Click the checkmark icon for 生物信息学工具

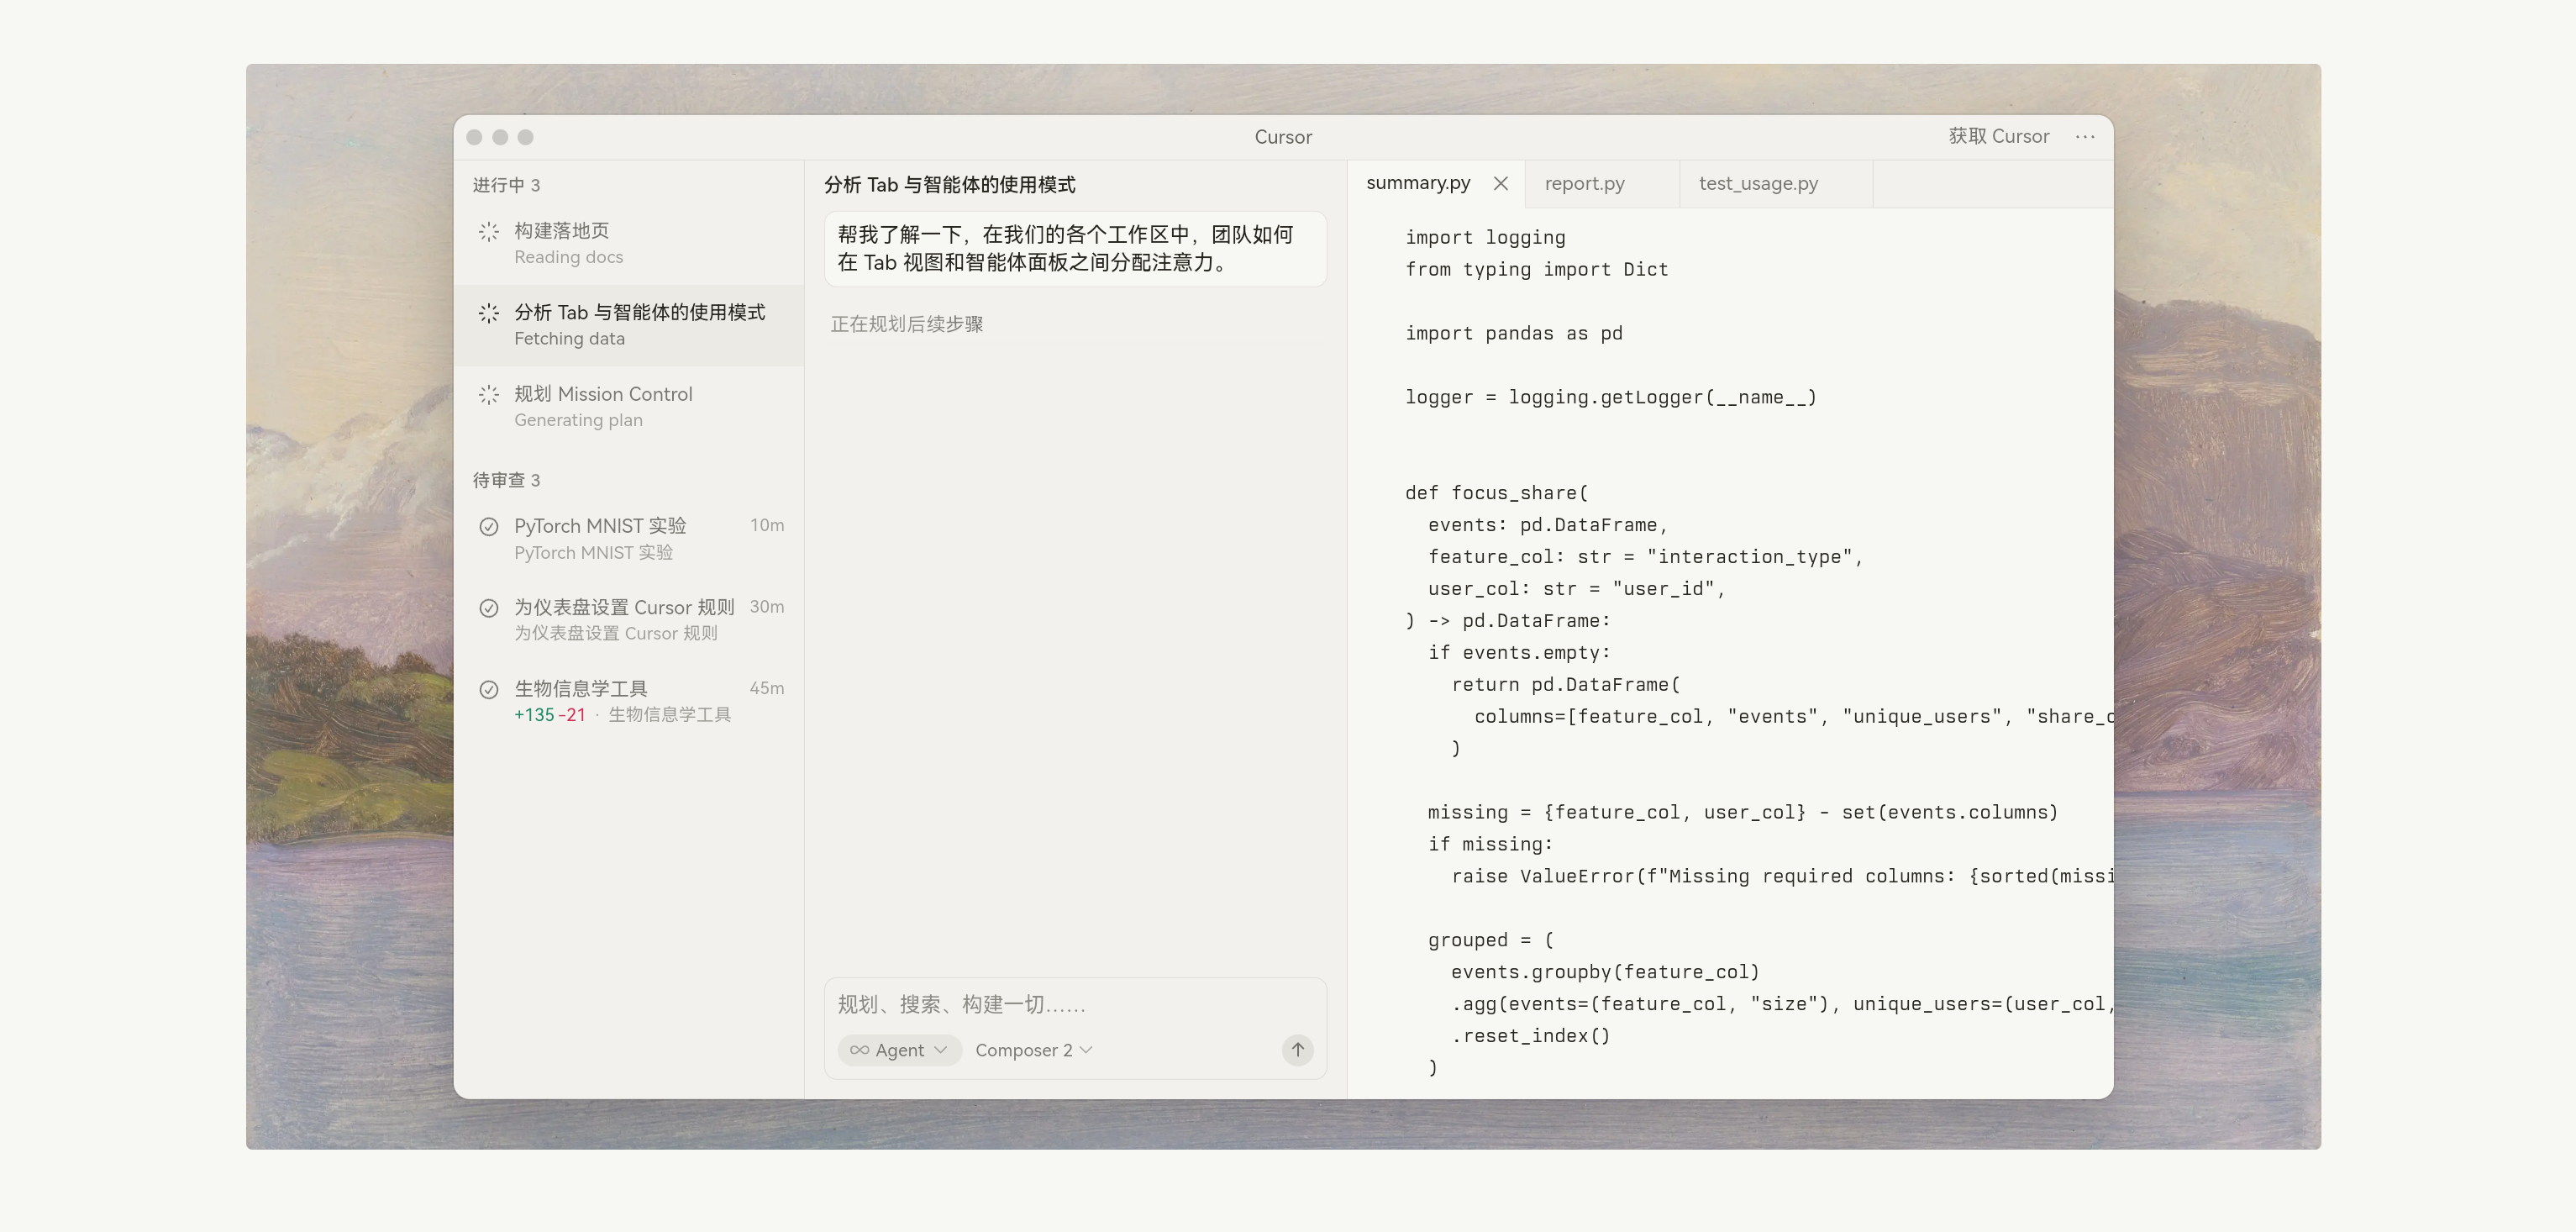click(x=488, y=689)
